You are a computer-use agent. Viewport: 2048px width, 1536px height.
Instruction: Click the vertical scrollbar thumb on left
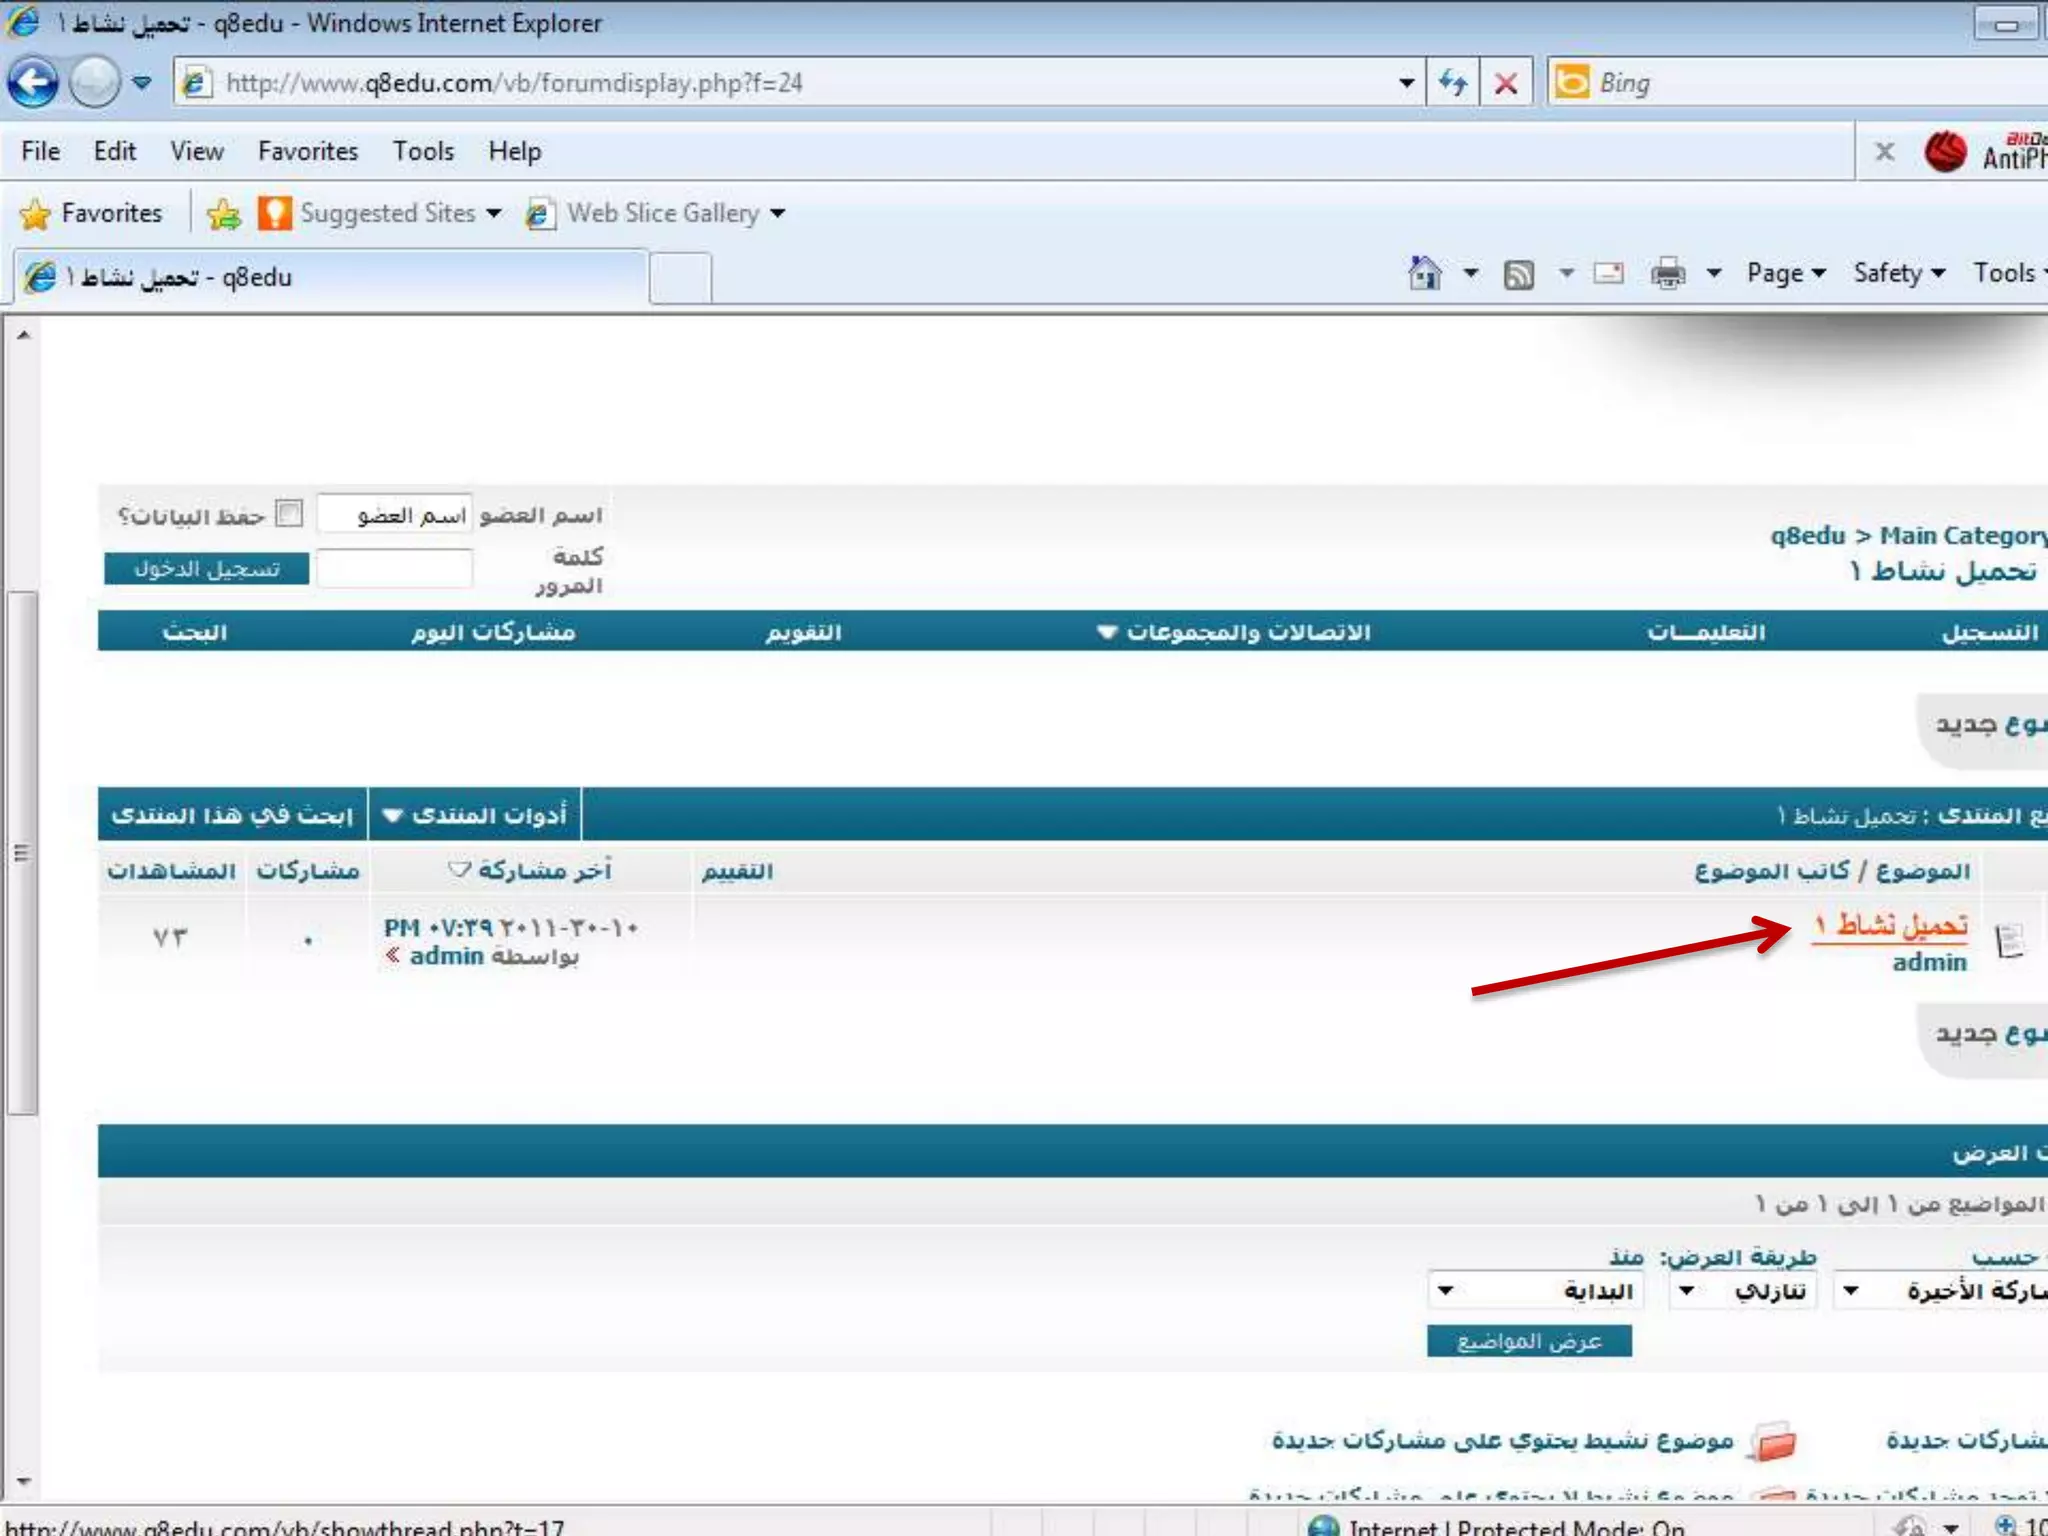click(x=22, y=852)
